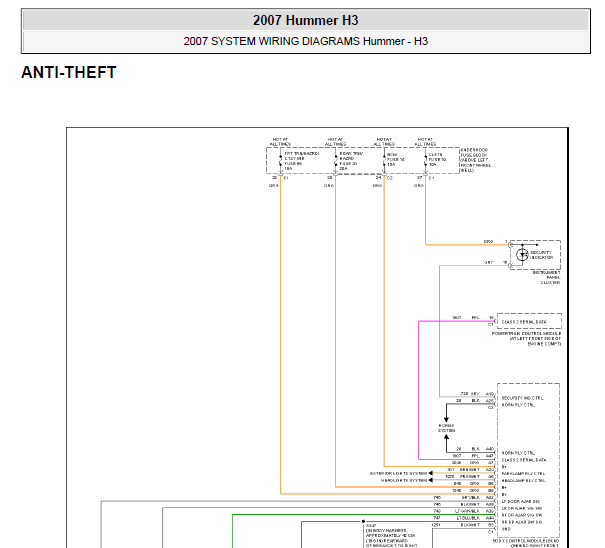Select the HEADLAMP RLY CTRL pin label
This screenshot has height=548, width=605.
(524, 480)
